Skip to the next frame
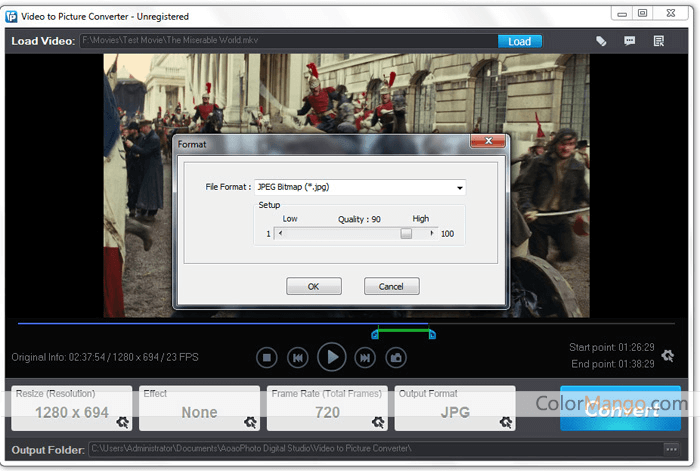The image size is (700, 471). pyautogui.click(x=366, y=357)
